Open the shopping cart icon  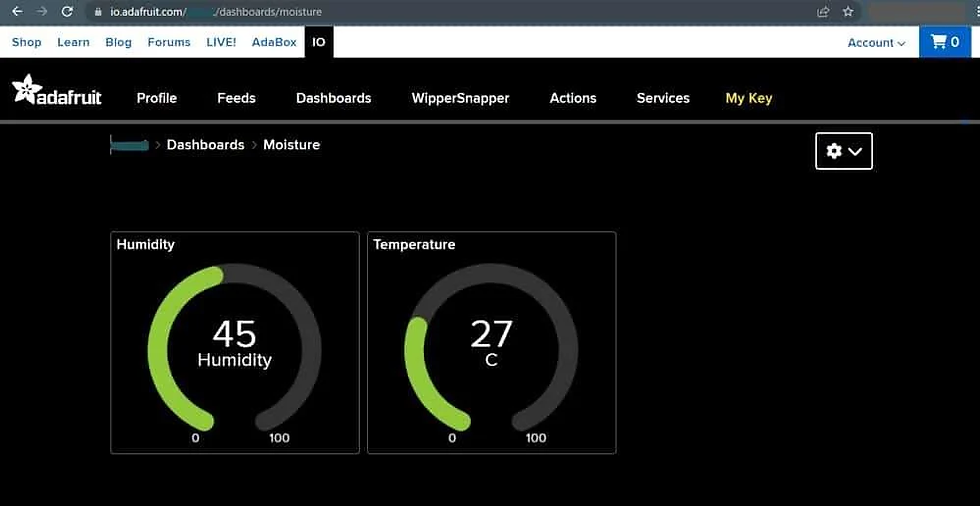tap(938, 42)
